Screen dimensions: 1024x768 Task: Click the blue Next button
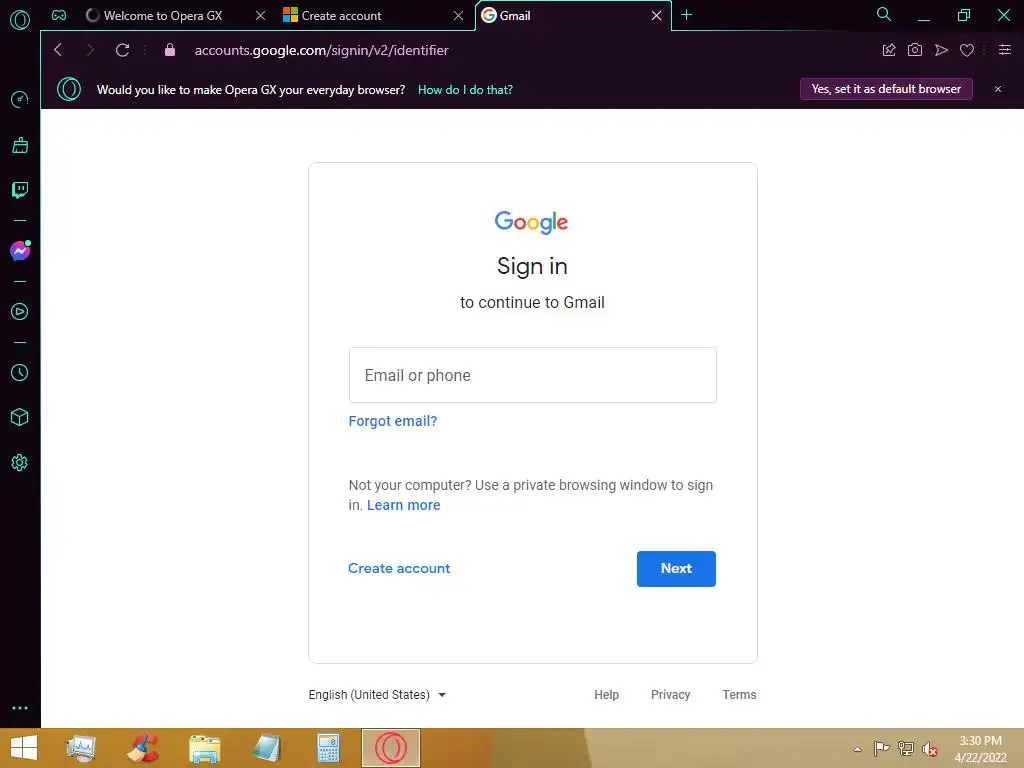(676, 569)
